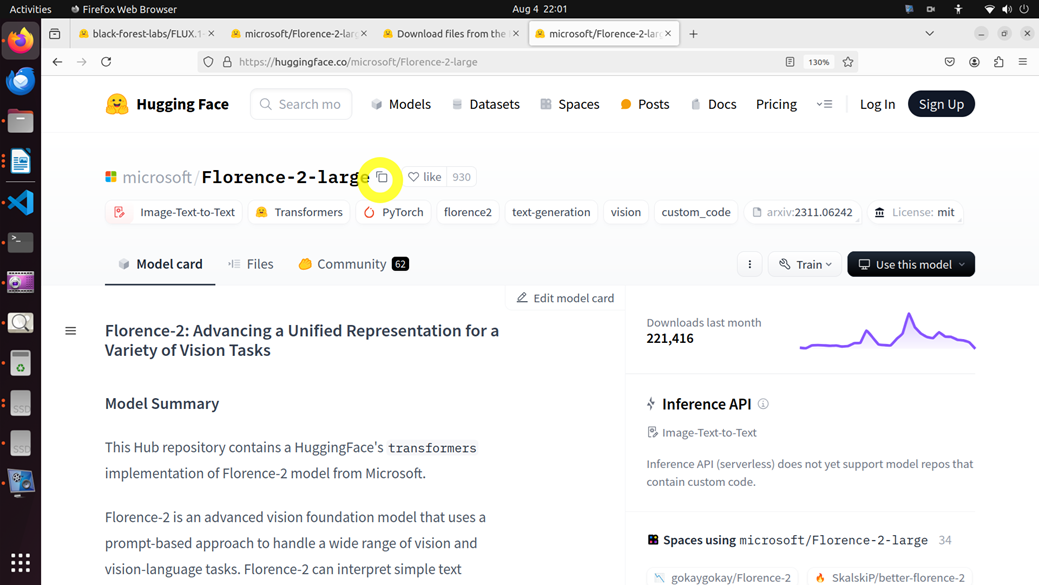Bookmark this page with the star icon
This screenshot has width=1039, height=585.
pos(848,62)
